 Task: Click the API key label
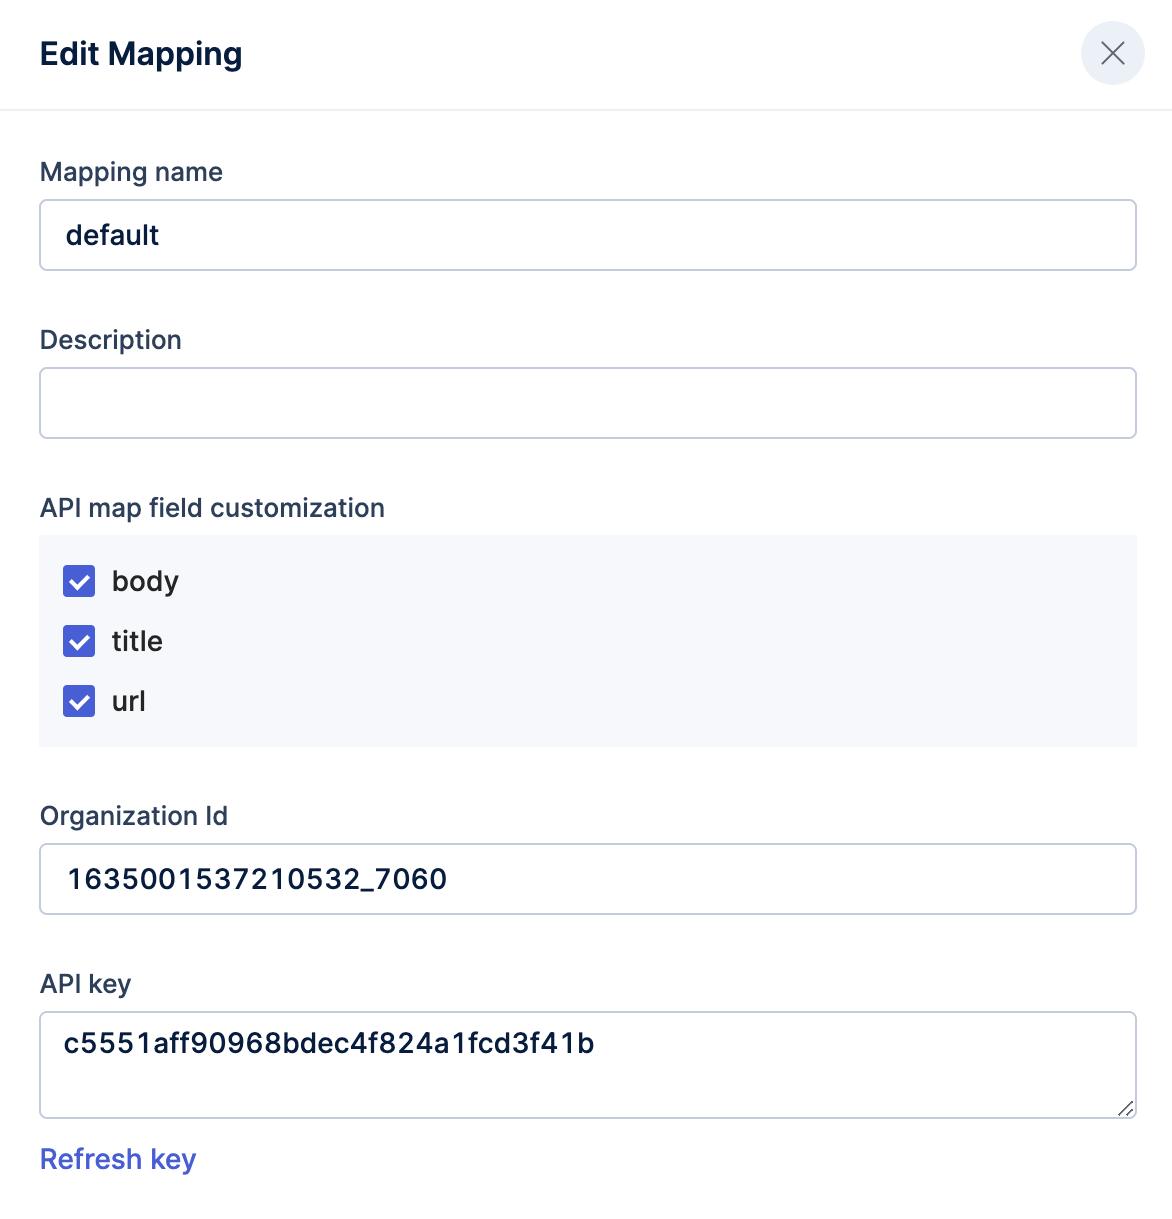85,983
